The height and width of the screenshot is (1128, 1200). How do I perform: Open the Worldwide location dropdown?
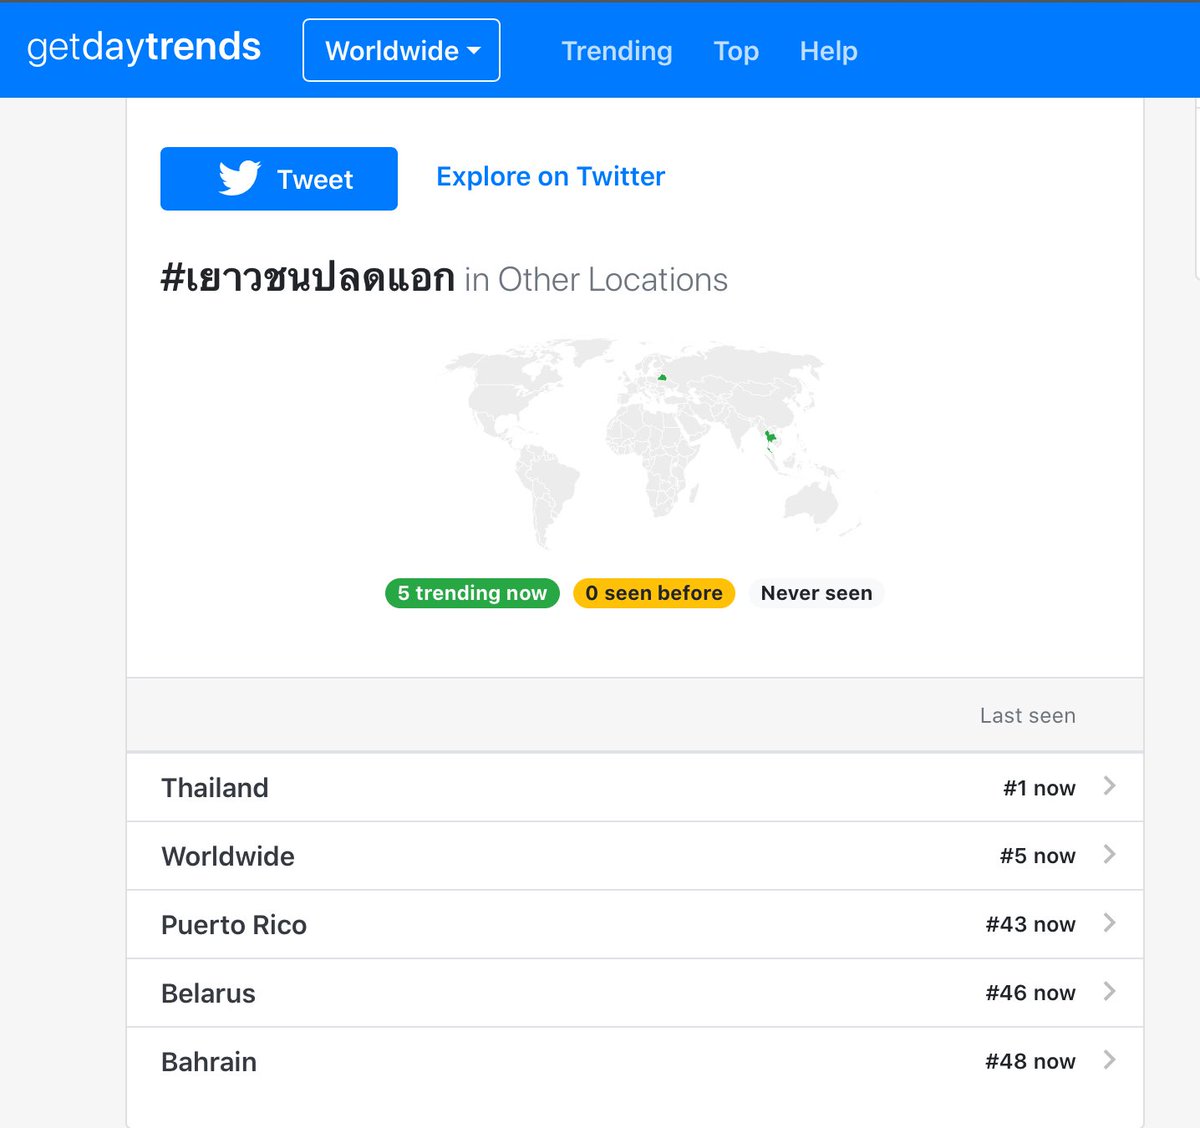401,50
